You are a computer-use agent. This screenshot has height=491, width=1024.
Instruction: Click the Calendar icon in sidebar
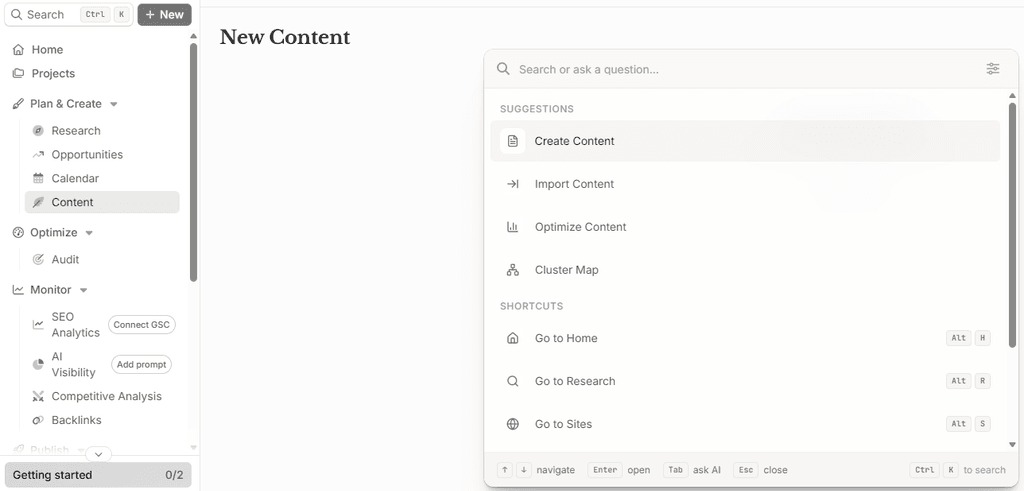pyautogui.click(x=39, y=178)
